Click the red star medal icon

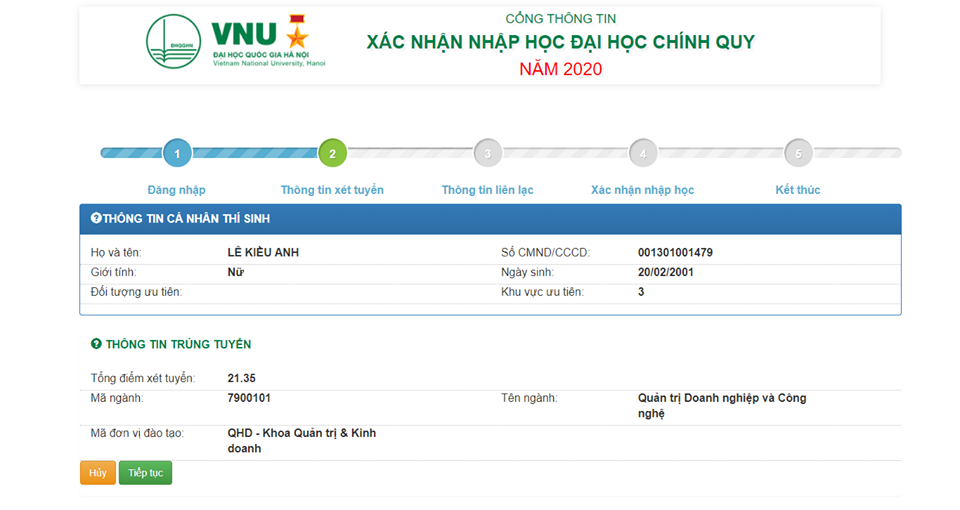click(298, 31)
